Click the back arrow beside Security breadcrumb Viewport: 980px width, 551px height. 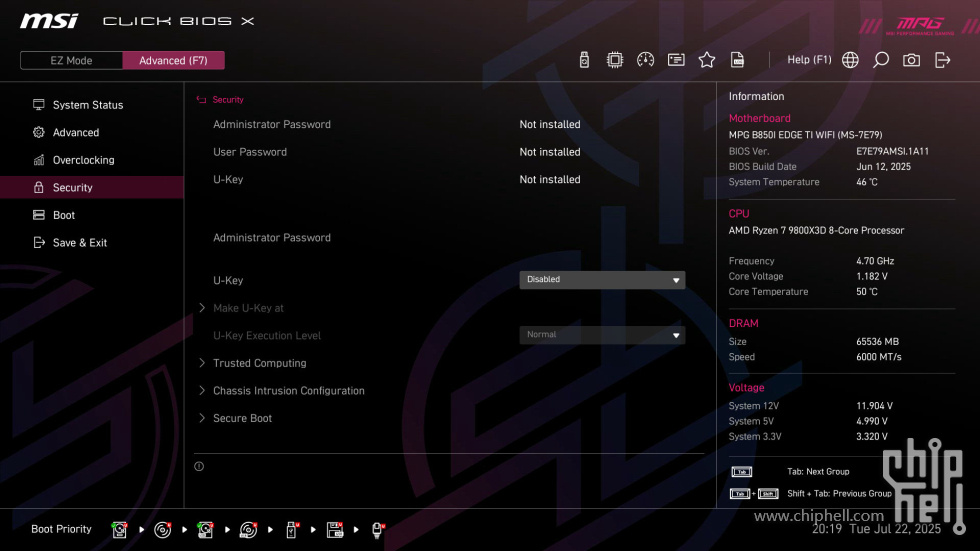pyautogui.click(x=201, y=100)
